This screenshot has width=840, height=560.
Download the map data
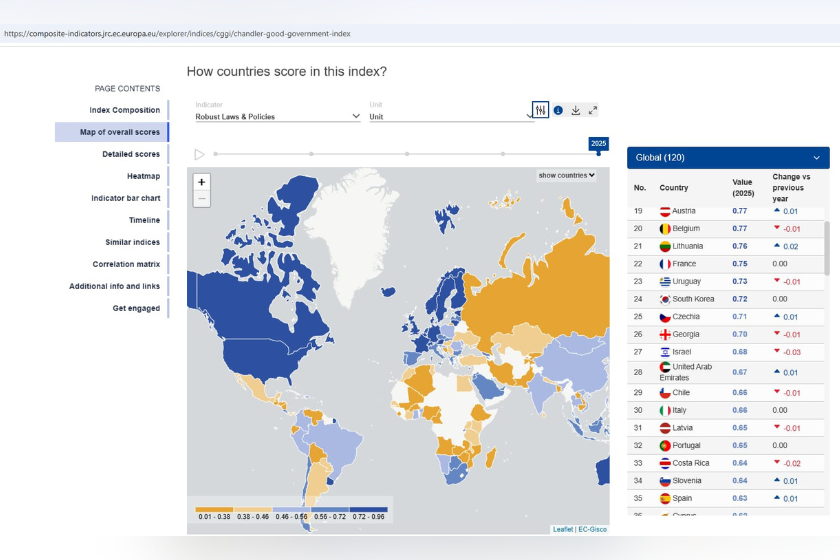coord(575,110)
